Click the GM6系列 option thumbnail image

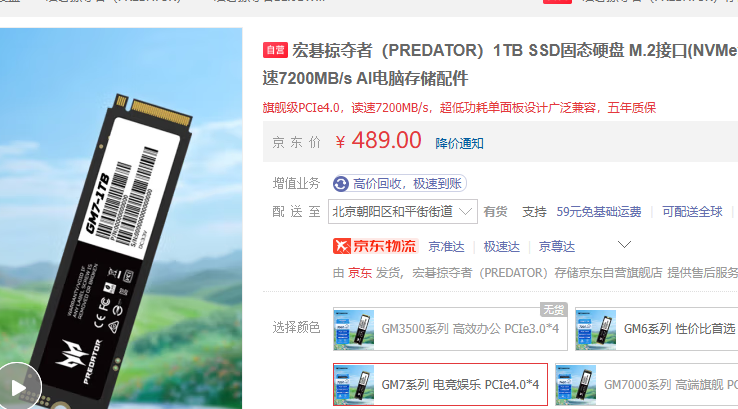(x=596, y=329)
